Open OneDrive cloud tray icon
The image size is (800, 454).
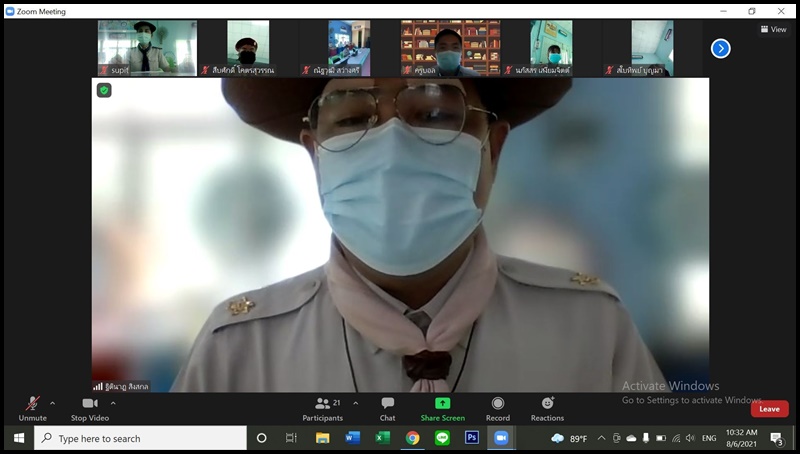[x=631, y=438]
